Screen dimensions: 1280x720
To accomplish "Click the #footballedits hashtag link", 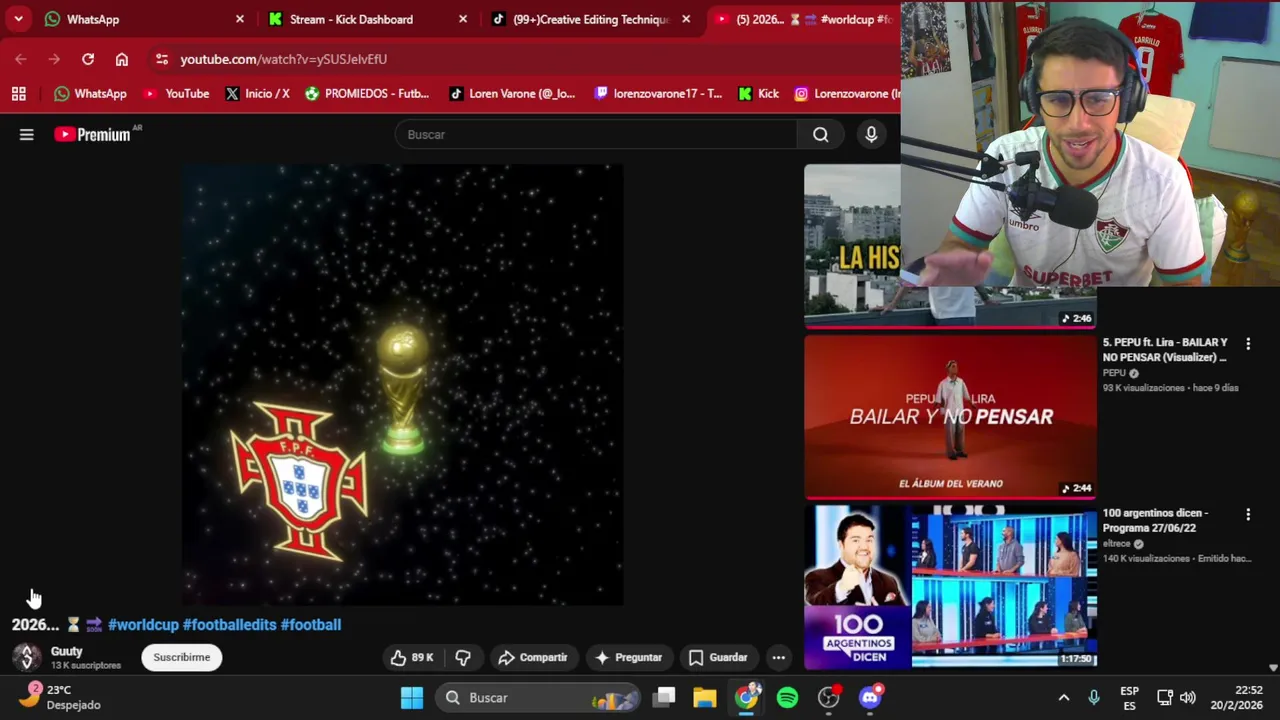I will click(x=229, y=624).
